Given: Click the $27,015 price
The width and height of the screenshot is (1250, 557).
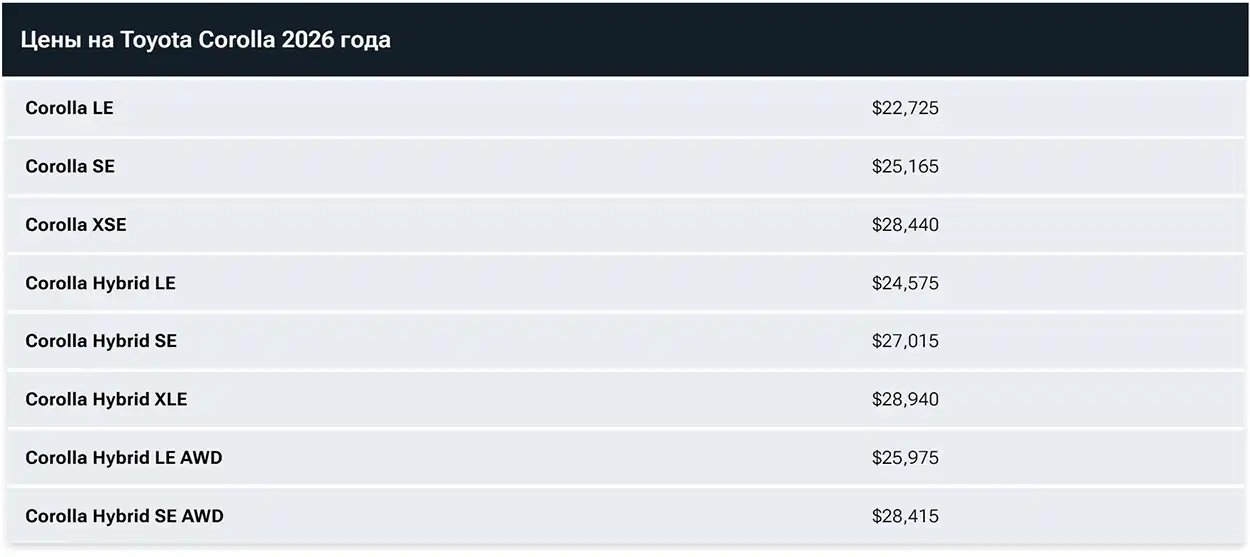Looking at the screenshot, I should pos(905,341).
